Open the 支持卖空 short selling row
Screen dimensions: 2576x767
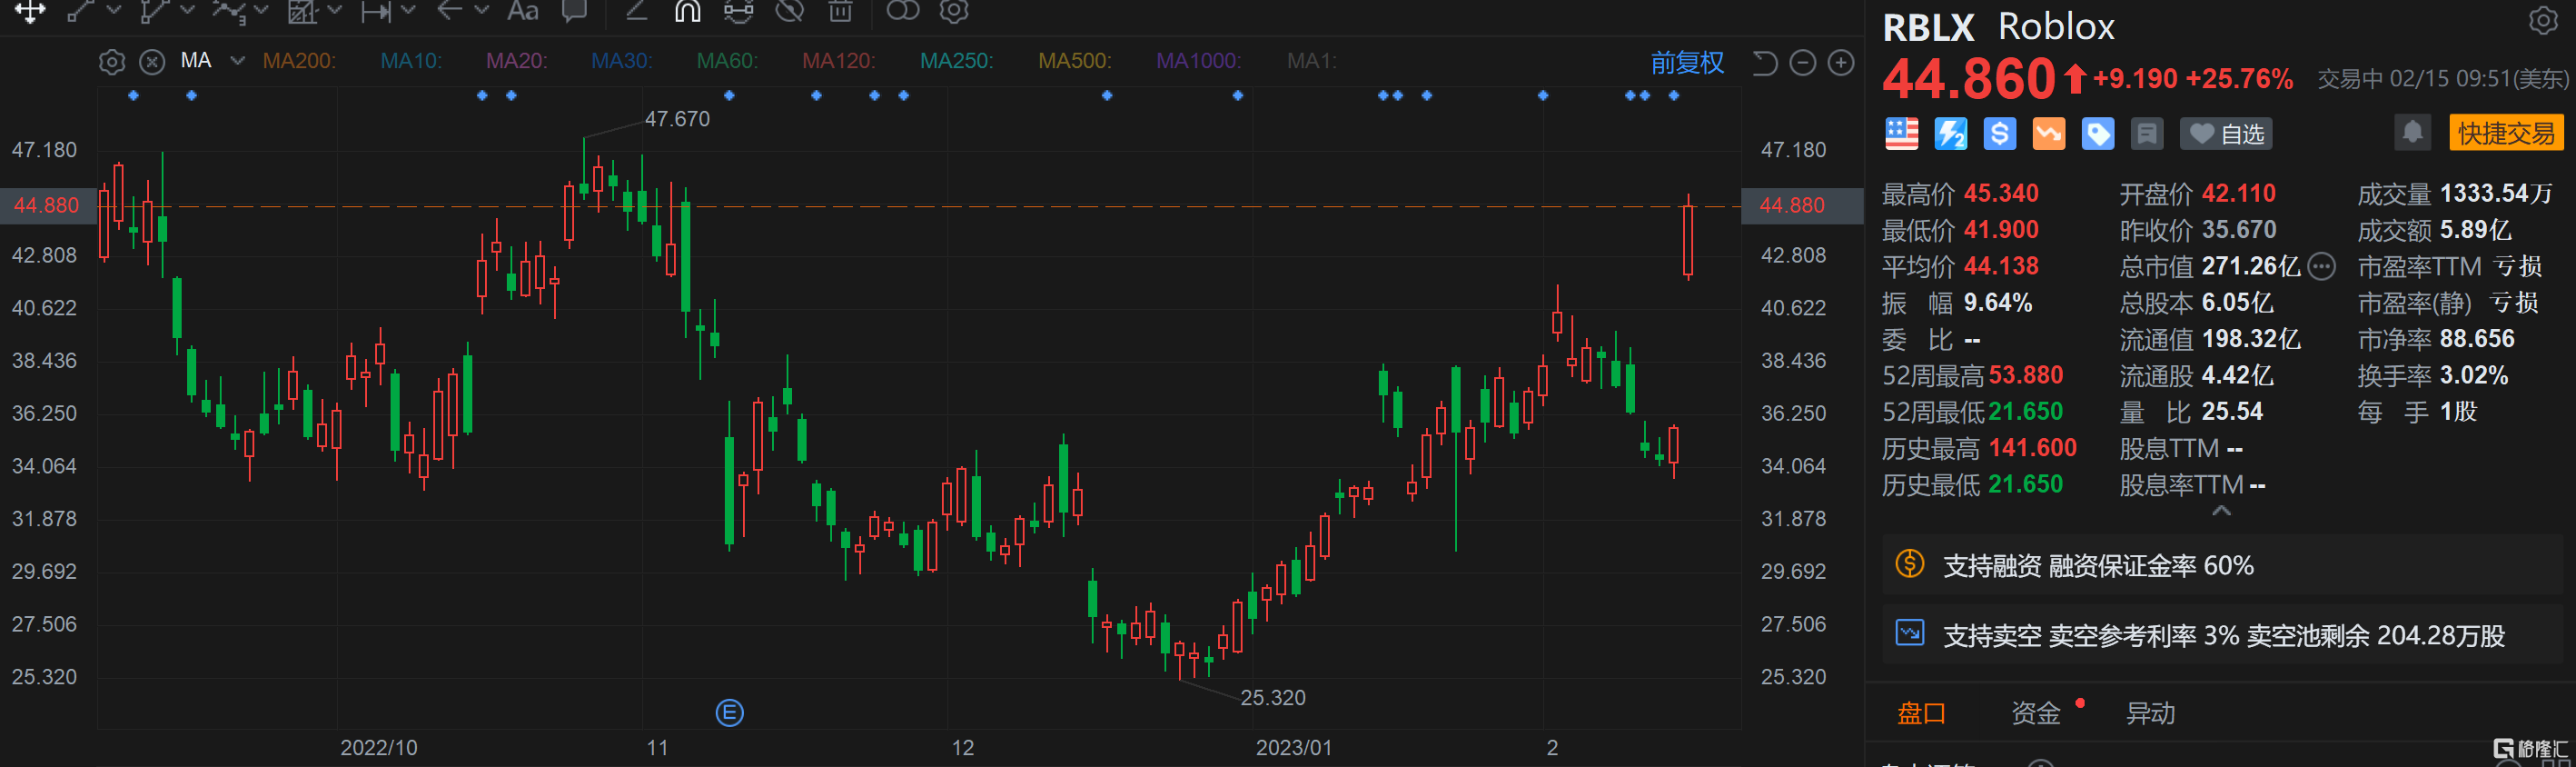point(2223,635)
